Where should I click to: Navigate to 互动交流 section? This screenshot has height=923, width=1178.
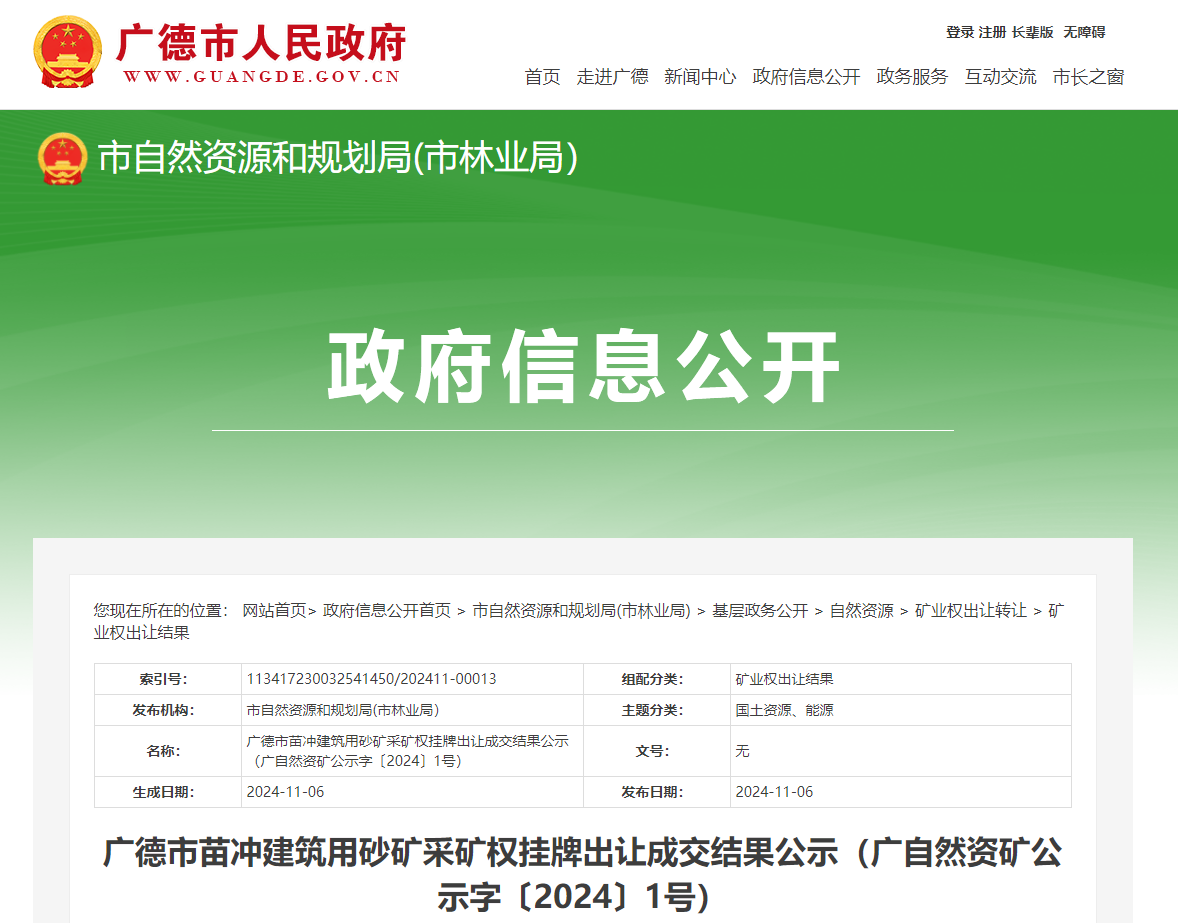pos(1000,77)
